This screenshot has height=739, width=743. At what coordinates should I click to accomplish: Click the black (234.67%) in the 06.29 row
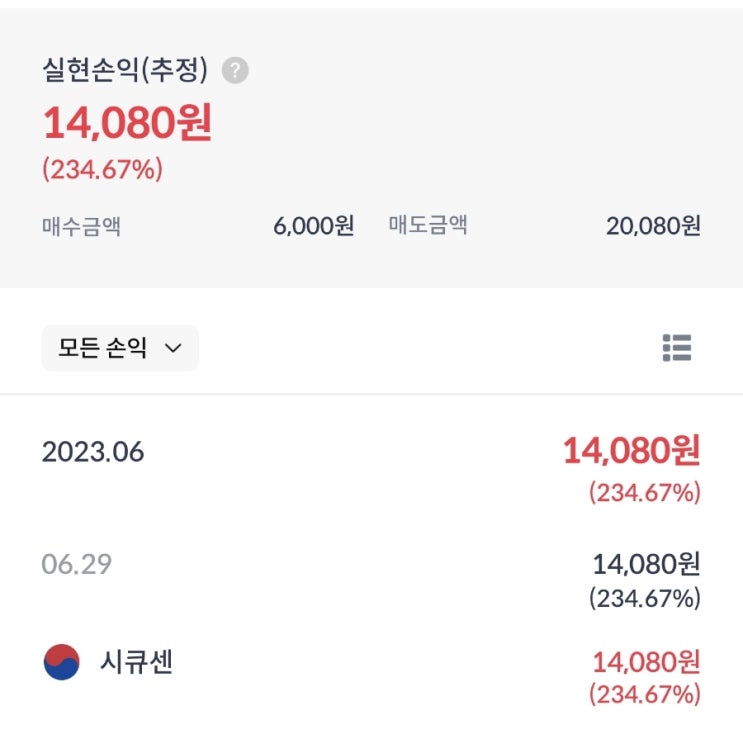[x=644, y=598]
